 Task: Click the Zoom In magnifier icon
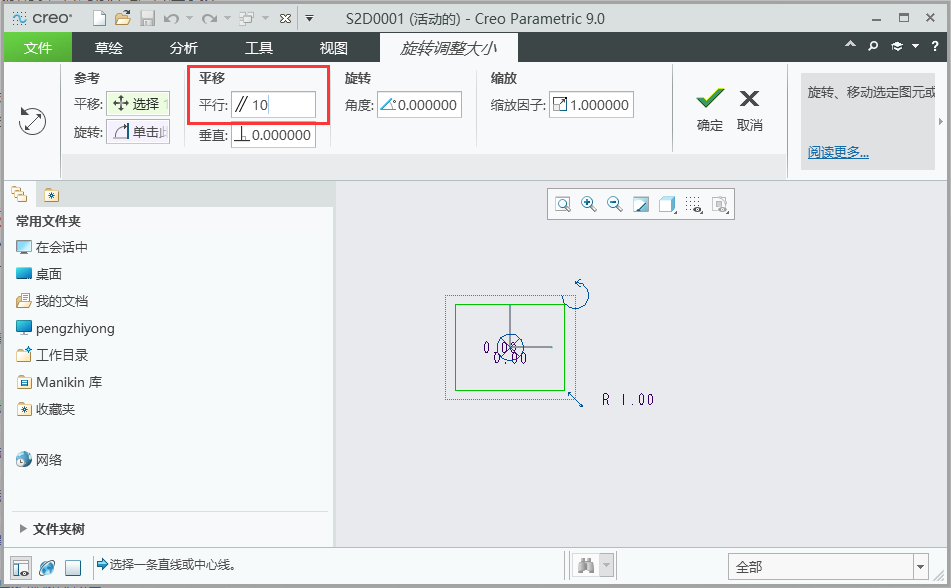[x=588, y=204]
